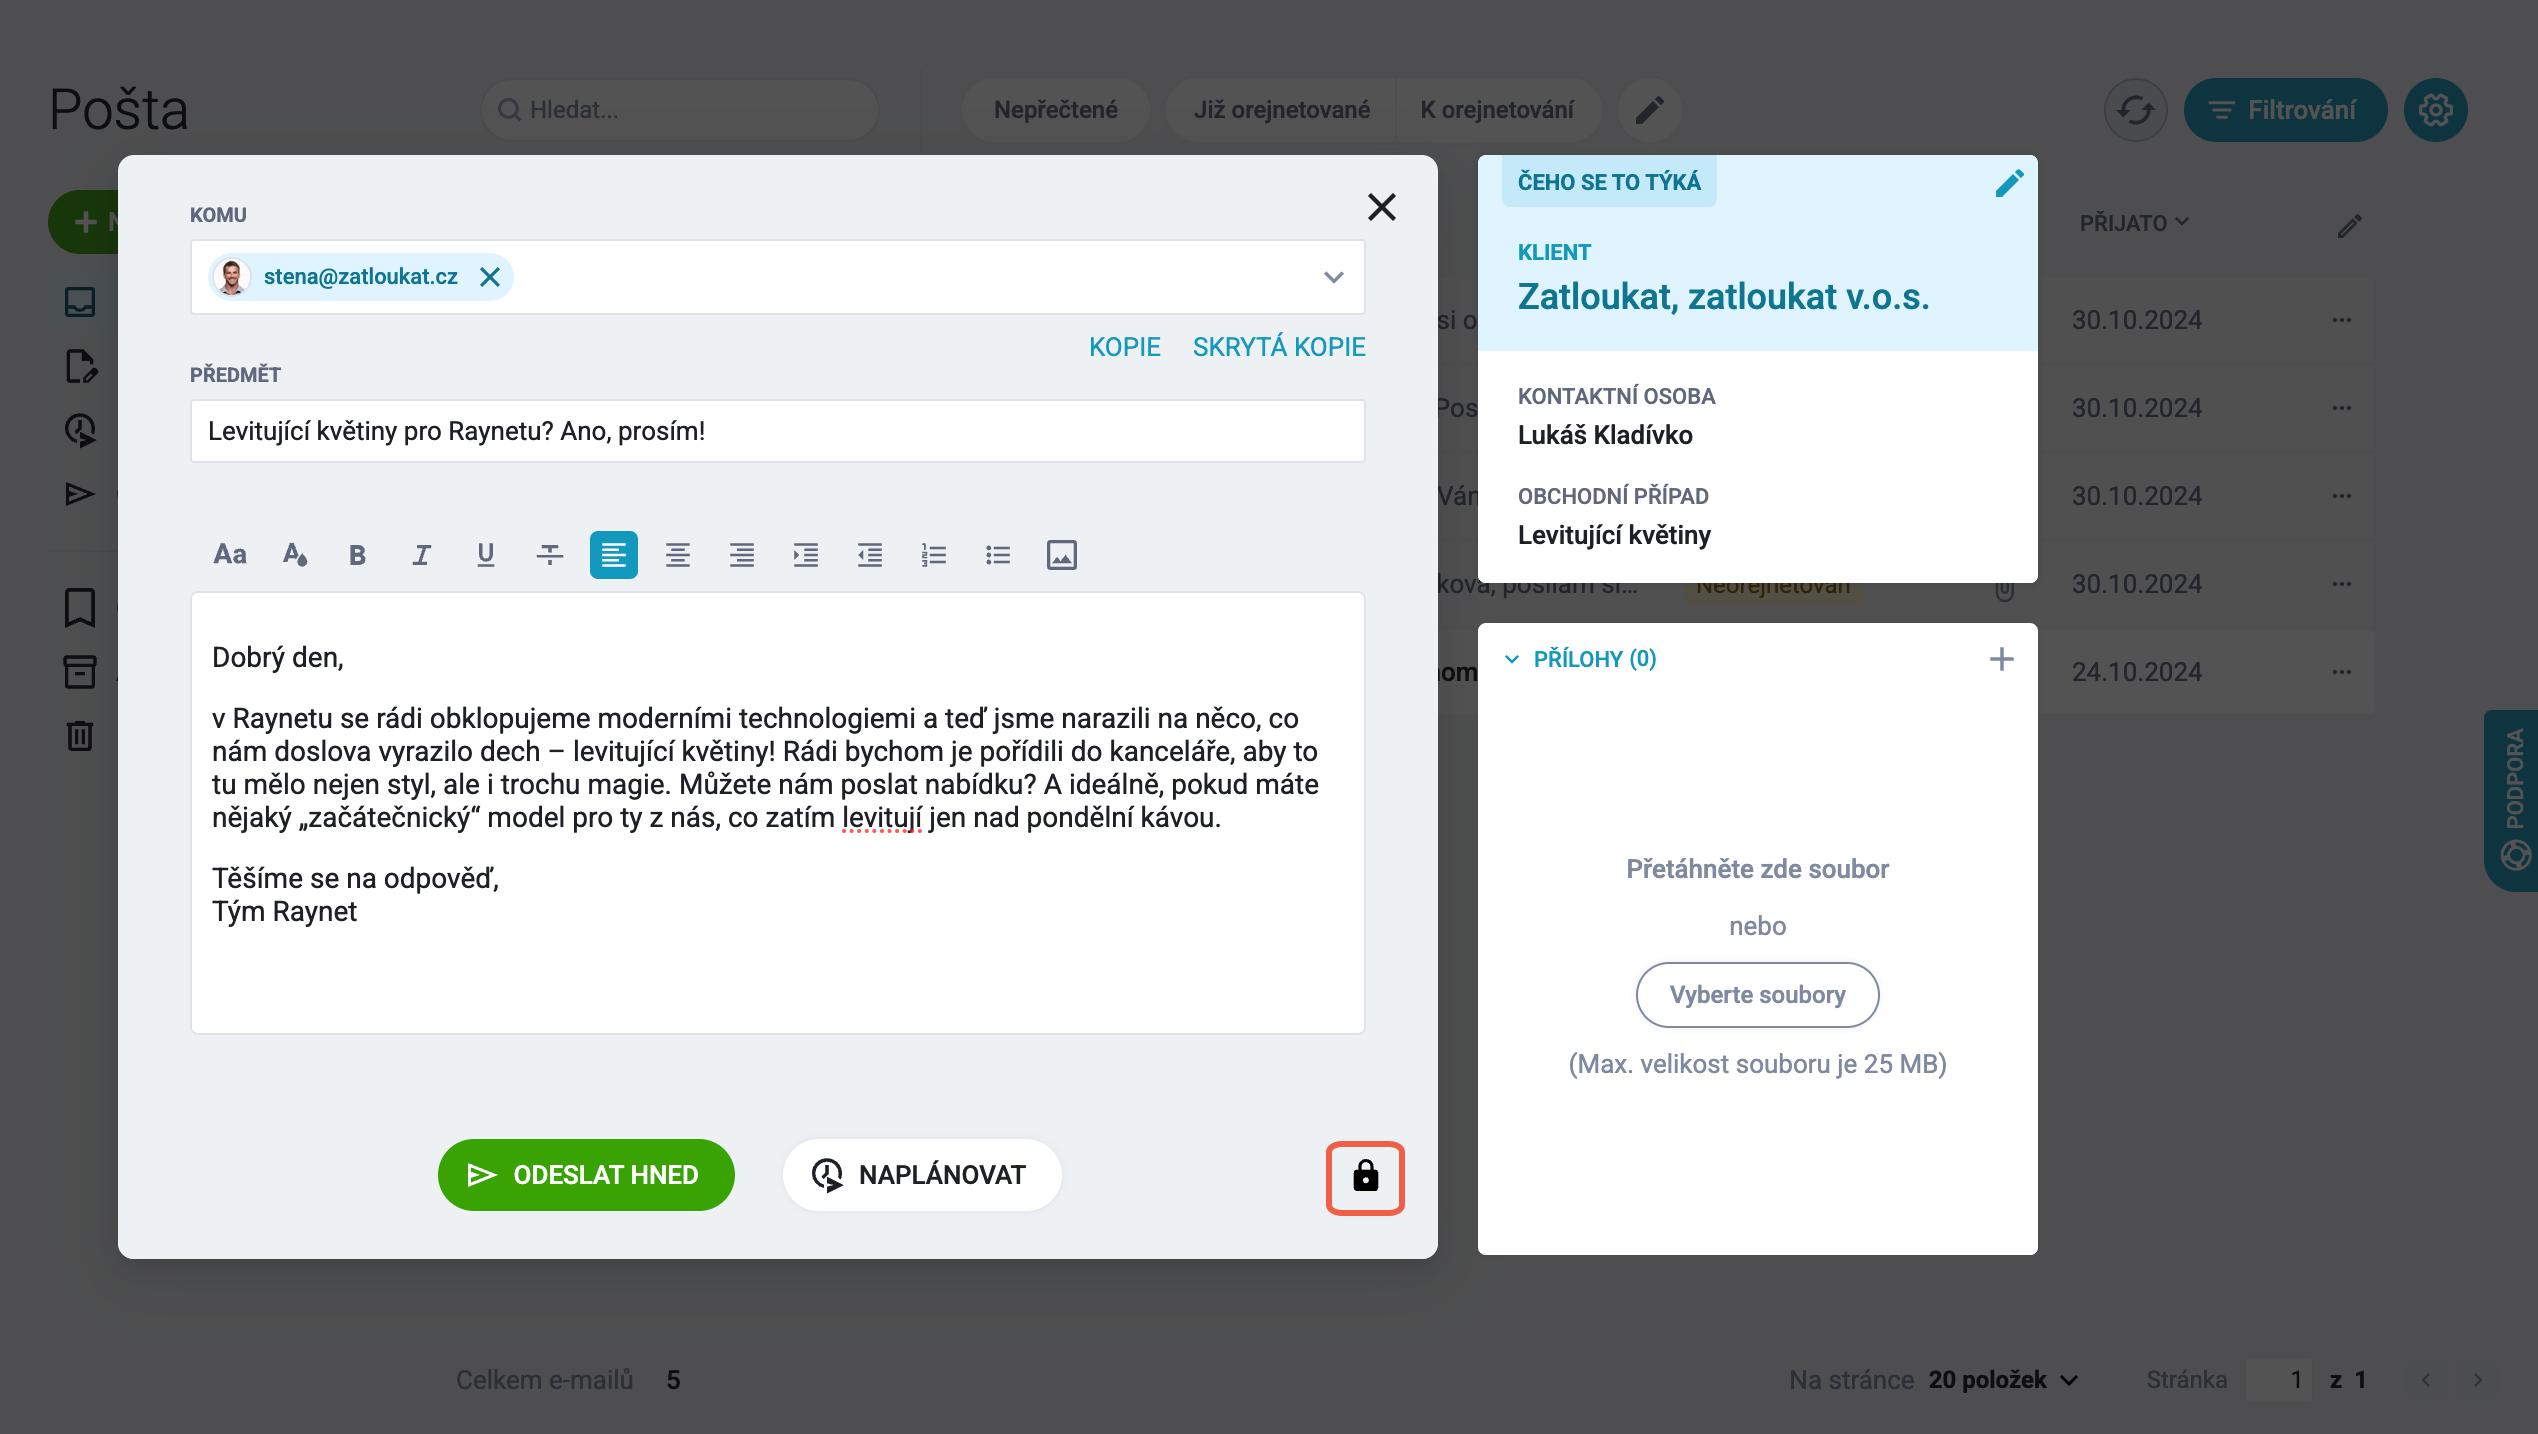This screenshot has width=2538, height=1434.
Task: Edit table columns pencil icon
Action: click(2349, 226)
